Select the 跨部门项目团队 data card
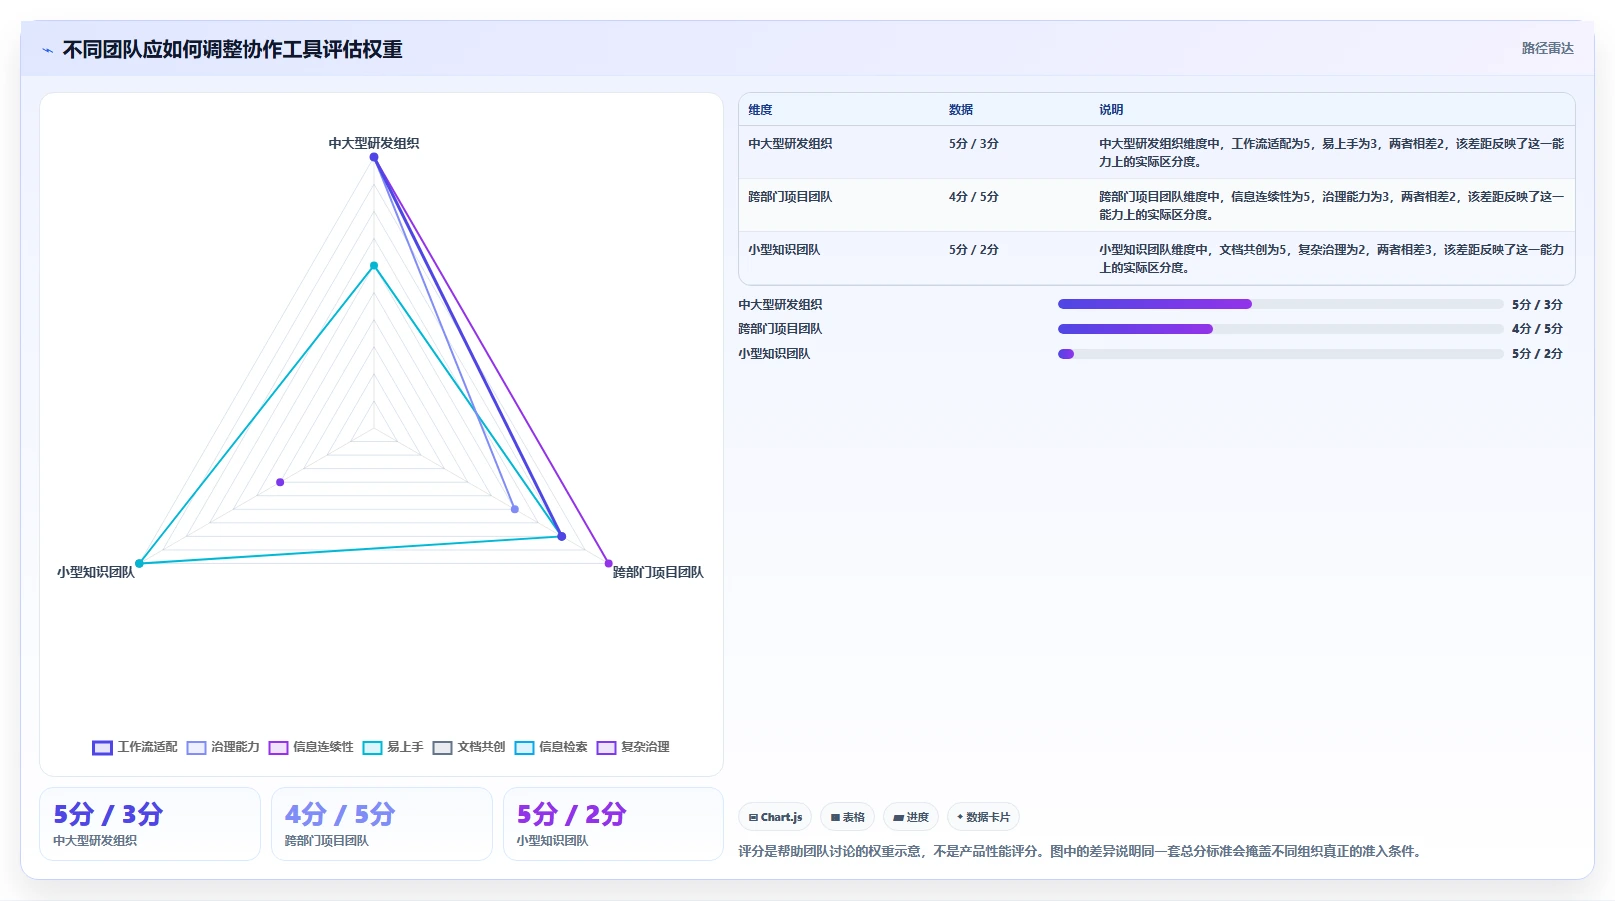This screenshot has height=901, width=1615. click(x=382, y=824)
